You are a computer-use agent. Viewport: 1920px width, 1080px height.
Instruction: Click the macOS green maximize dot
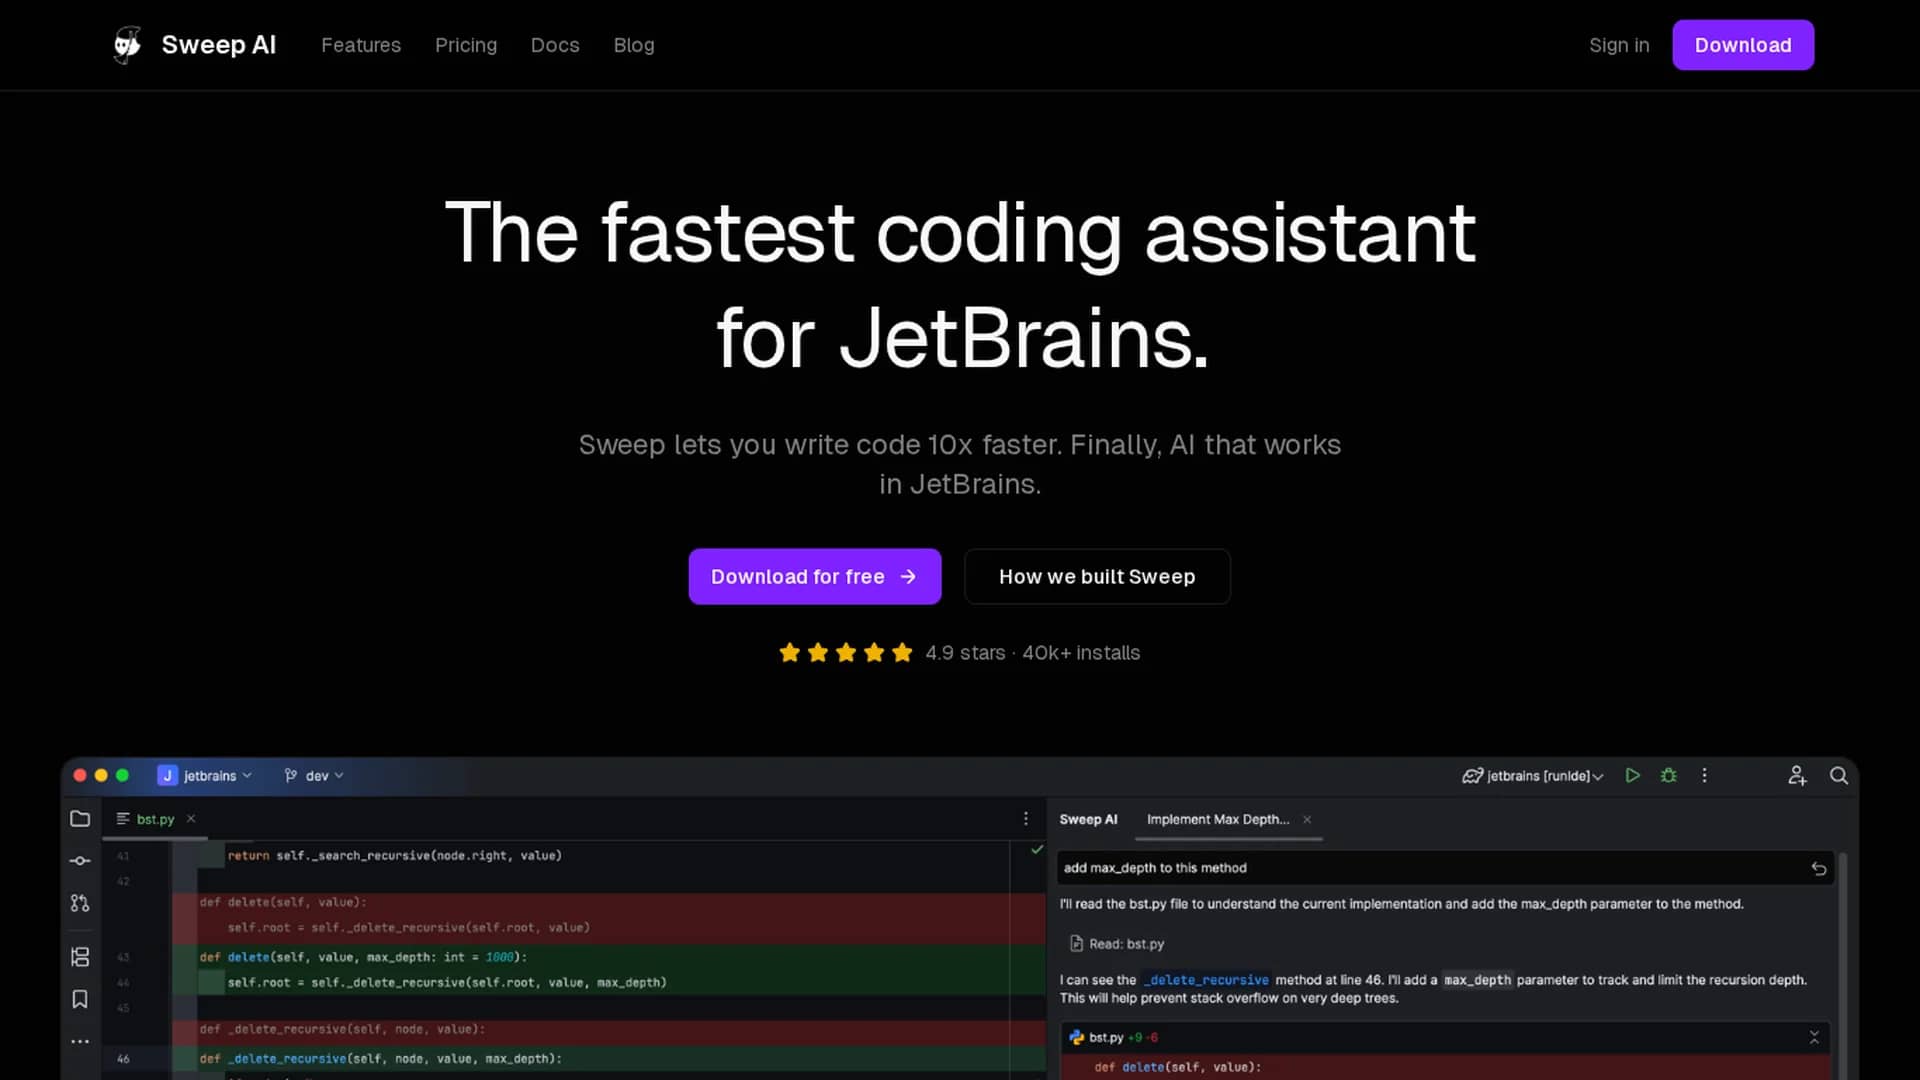122,776
